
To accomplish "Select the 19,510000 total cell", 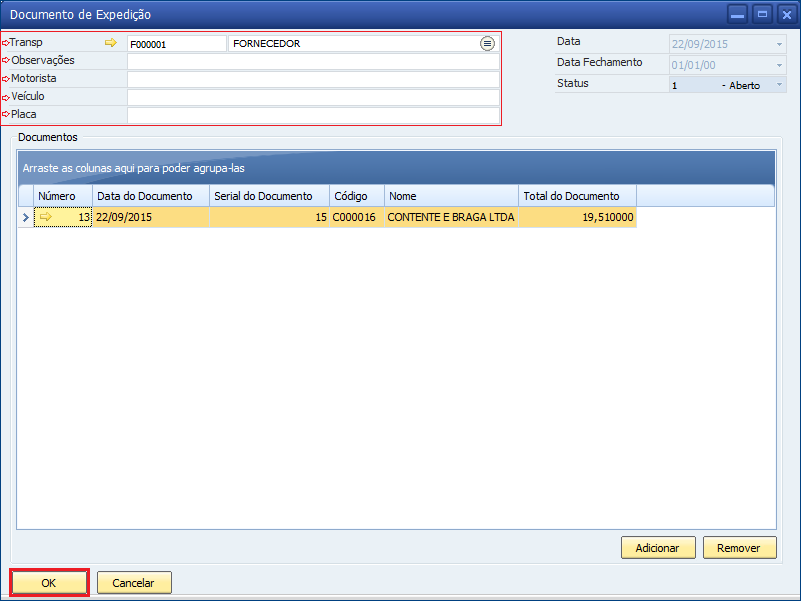I will (577, 217).
